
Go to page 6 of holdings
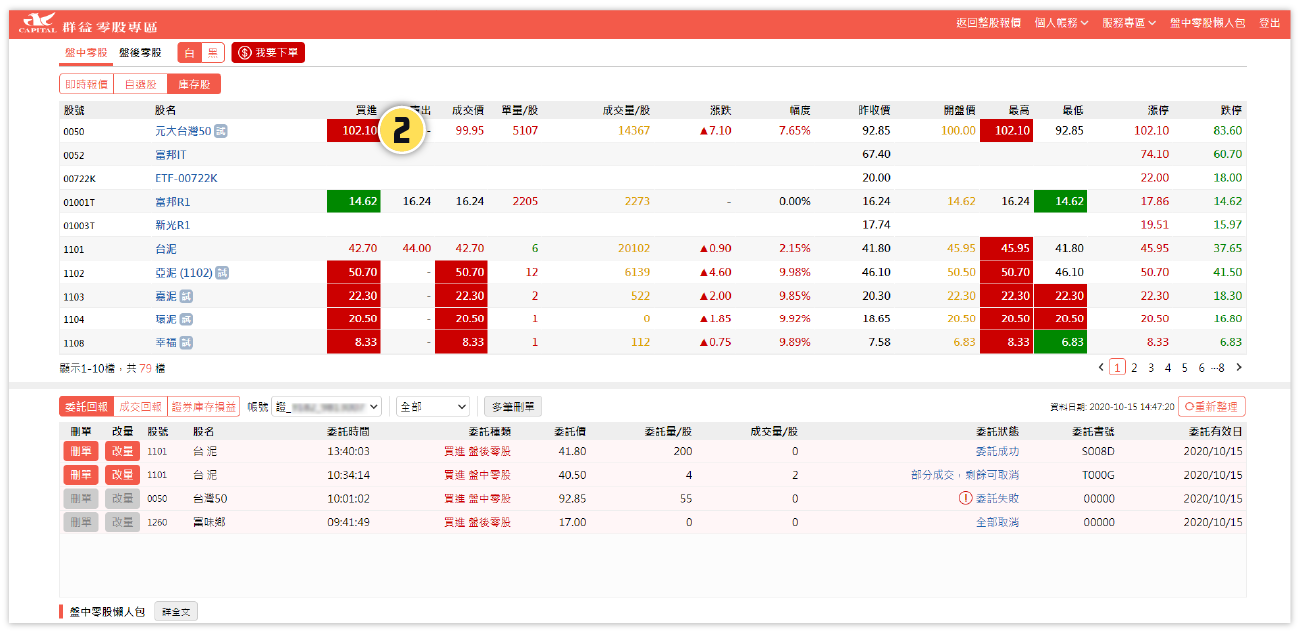(1201, 367)
